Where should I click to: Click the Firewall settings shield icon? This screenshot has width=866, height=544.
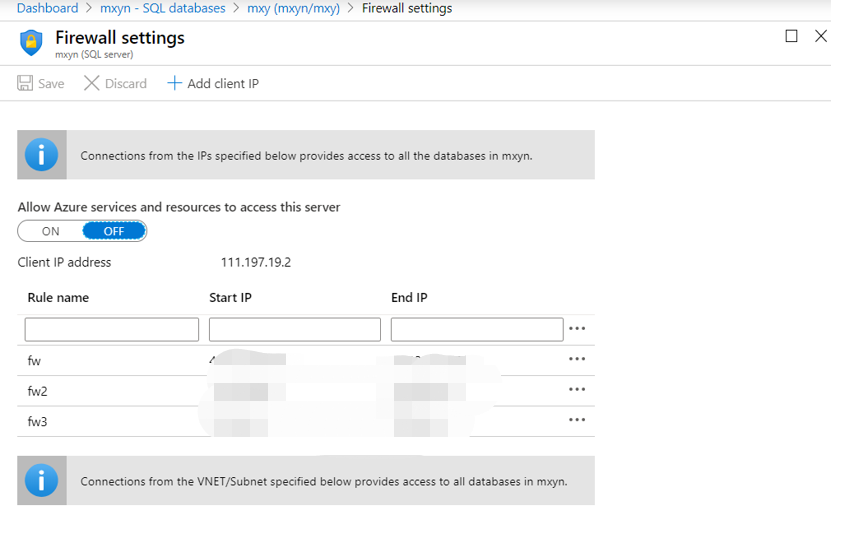click(x=31, y=43)
